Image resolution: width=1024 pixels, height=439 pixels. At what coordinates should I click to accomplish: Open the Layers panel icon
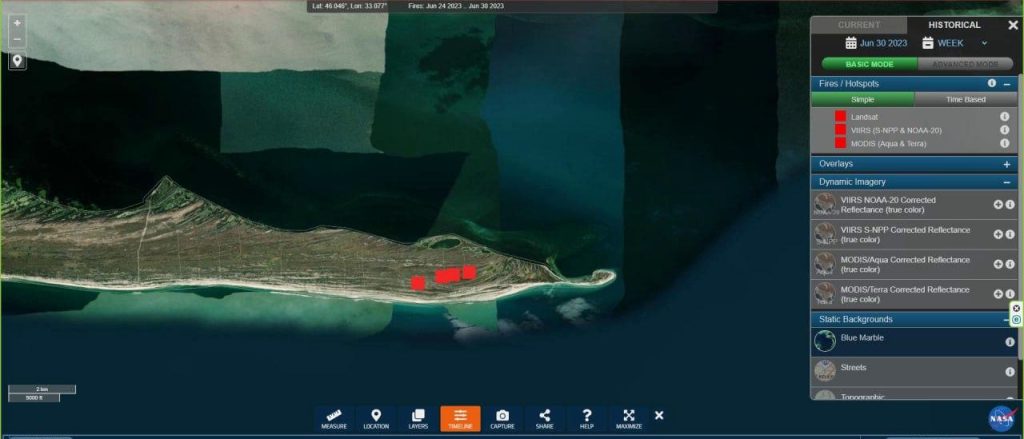click(418, 418)
